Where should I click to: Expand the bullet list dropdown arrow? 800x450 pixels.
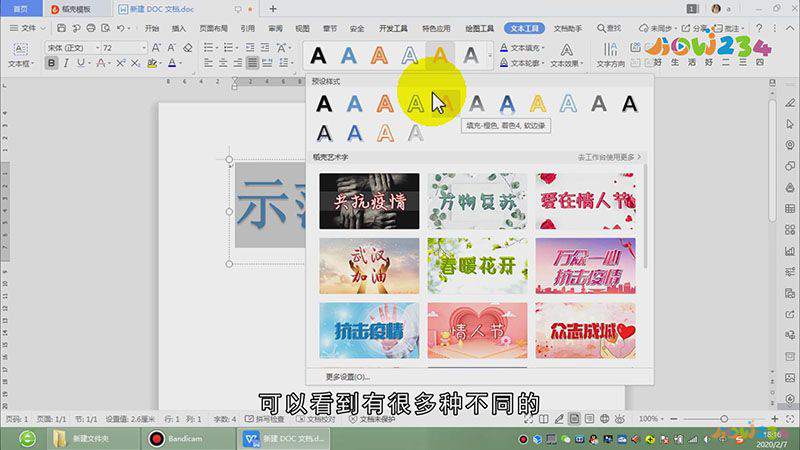tap(217, 48)
